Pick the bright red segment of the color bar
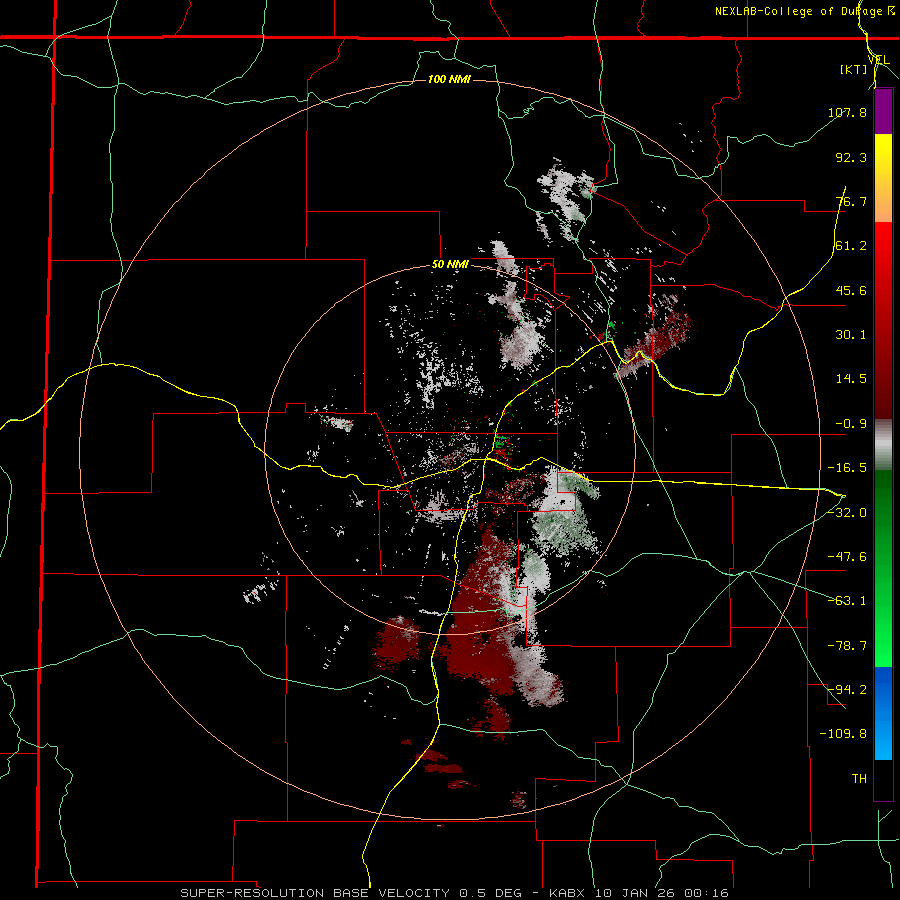Image resolution: width=900 pixels, height=900 pixels. click(x=883, y=244)
